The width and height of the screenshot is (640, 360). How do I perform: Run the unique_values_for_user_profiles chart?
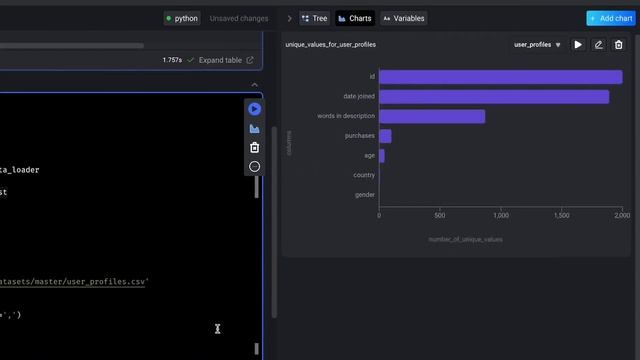pos(578,45)
